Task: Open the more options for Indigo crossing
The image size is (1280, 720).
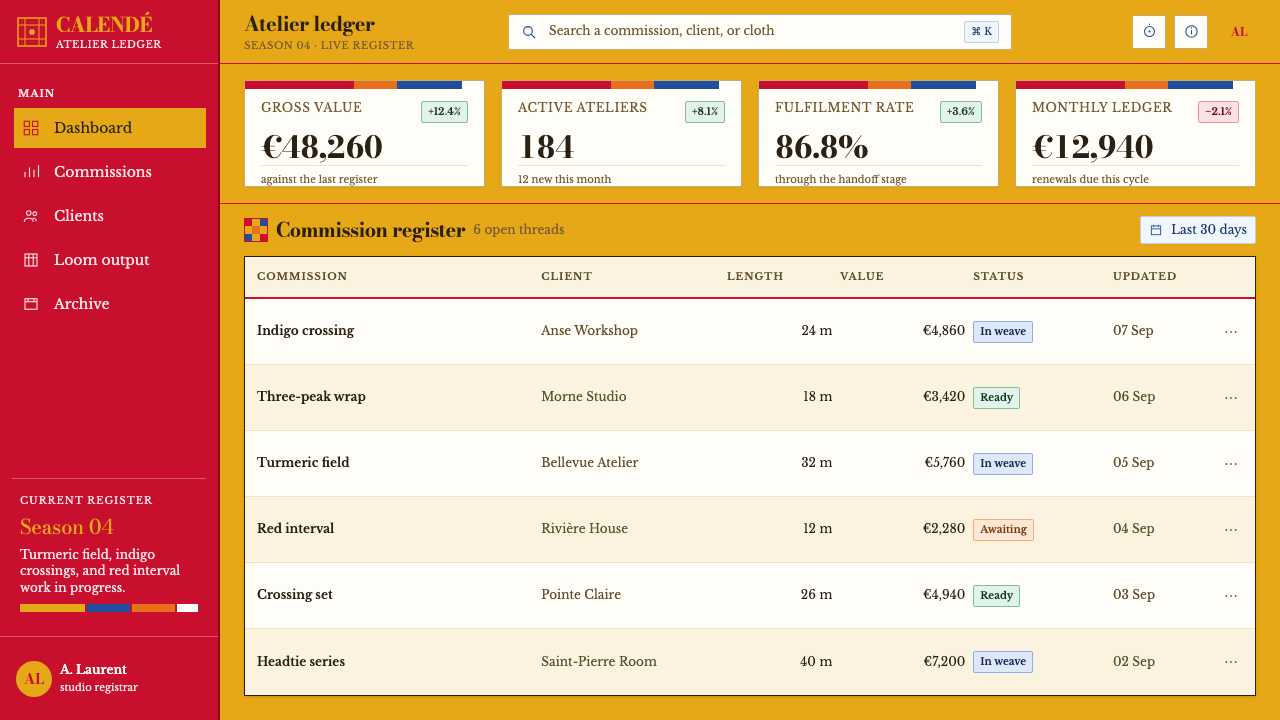Action: click(x=1231, y=331)
